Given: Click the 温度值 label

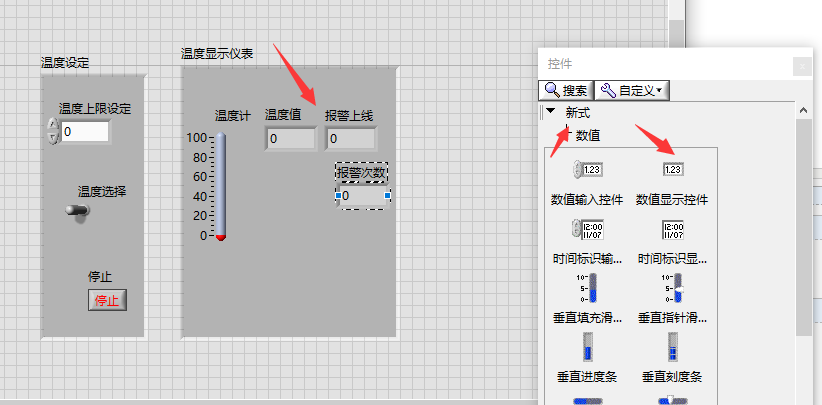Looking at the screenshot, I should (x=283, y=115).
